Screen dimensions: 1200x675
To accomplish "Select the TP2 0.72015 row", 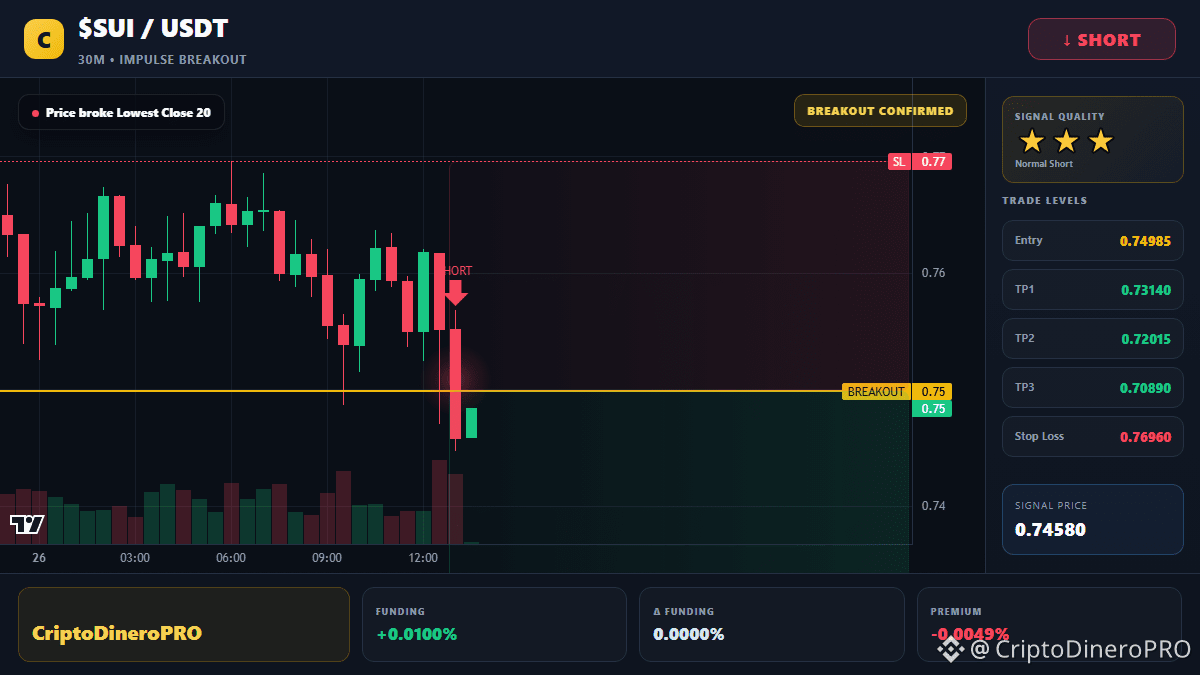I will [1093, 338].
